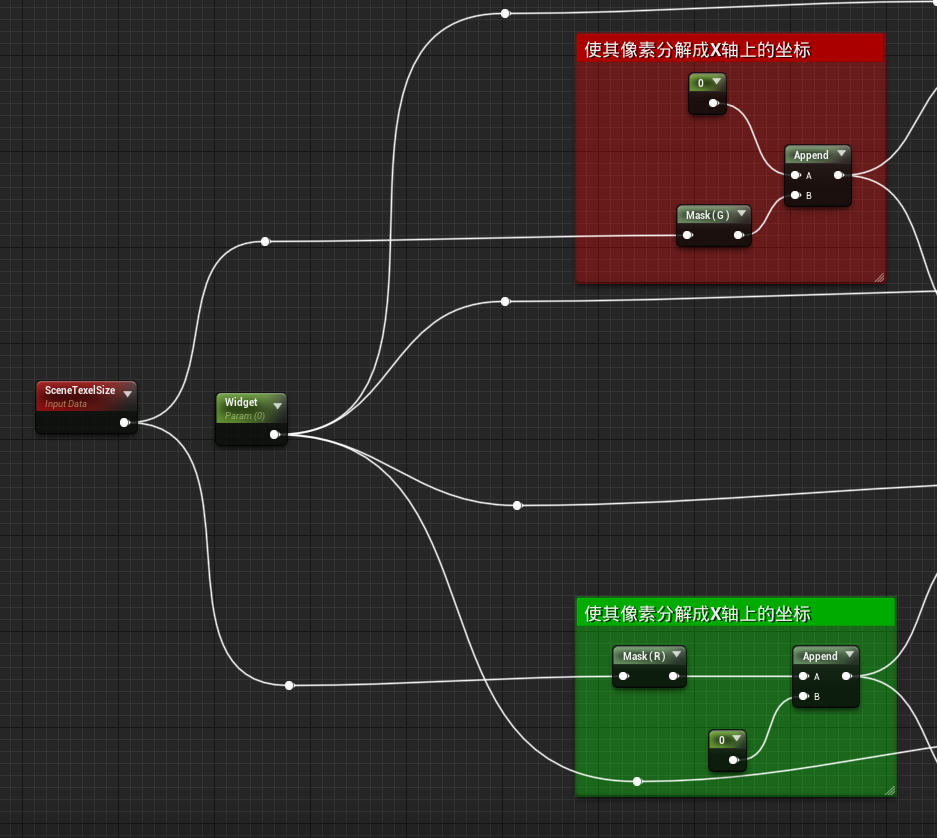Image resolution: width=937 pixels, height=838 pixels.
Task: Open the dropdown arrow on Mask(R) node
Action: click(x=677, y=655)
